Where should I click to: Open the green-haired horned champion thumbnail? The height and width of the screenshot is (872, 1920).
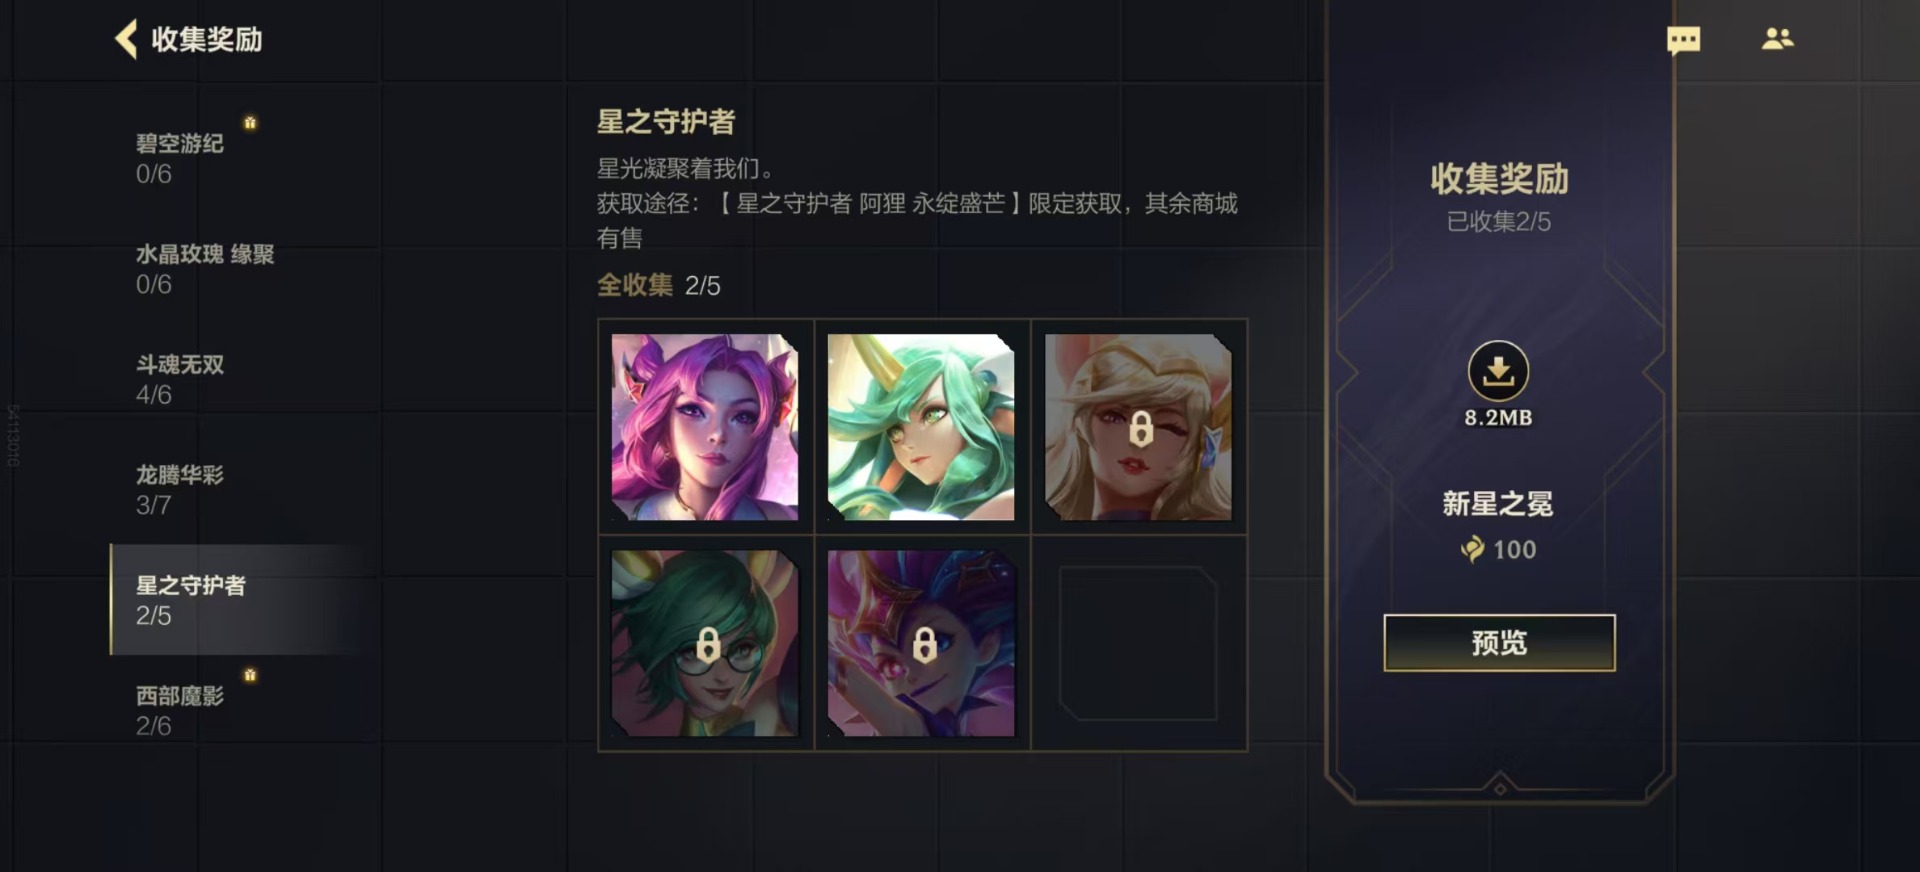click(x=921, y=427)
